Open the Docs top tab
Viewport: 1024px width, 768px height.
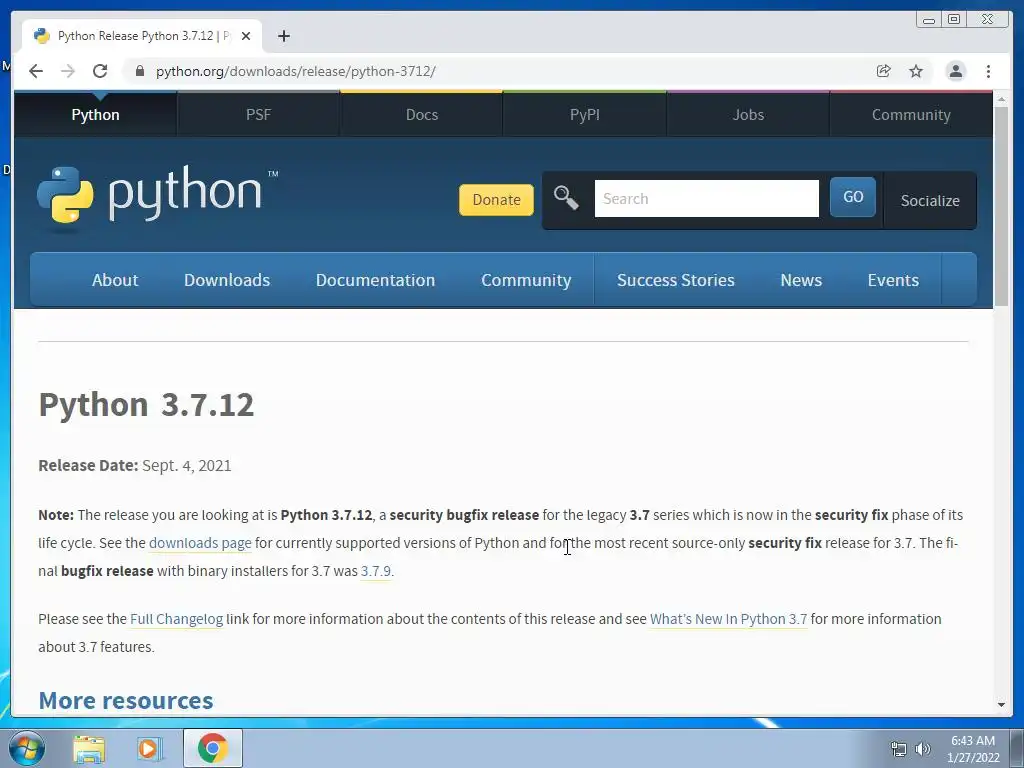click(x=422, y=114)
